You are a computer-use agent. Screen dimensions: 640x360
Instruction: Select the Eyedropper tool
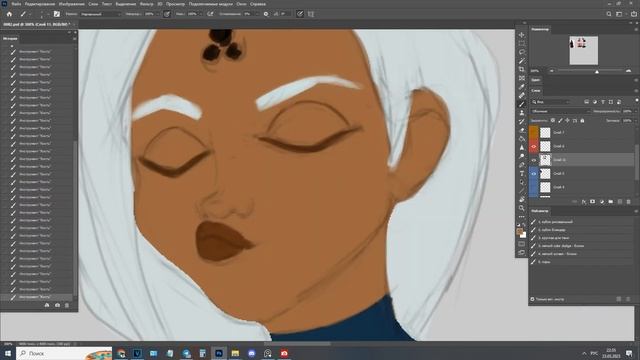coord(522,87)
